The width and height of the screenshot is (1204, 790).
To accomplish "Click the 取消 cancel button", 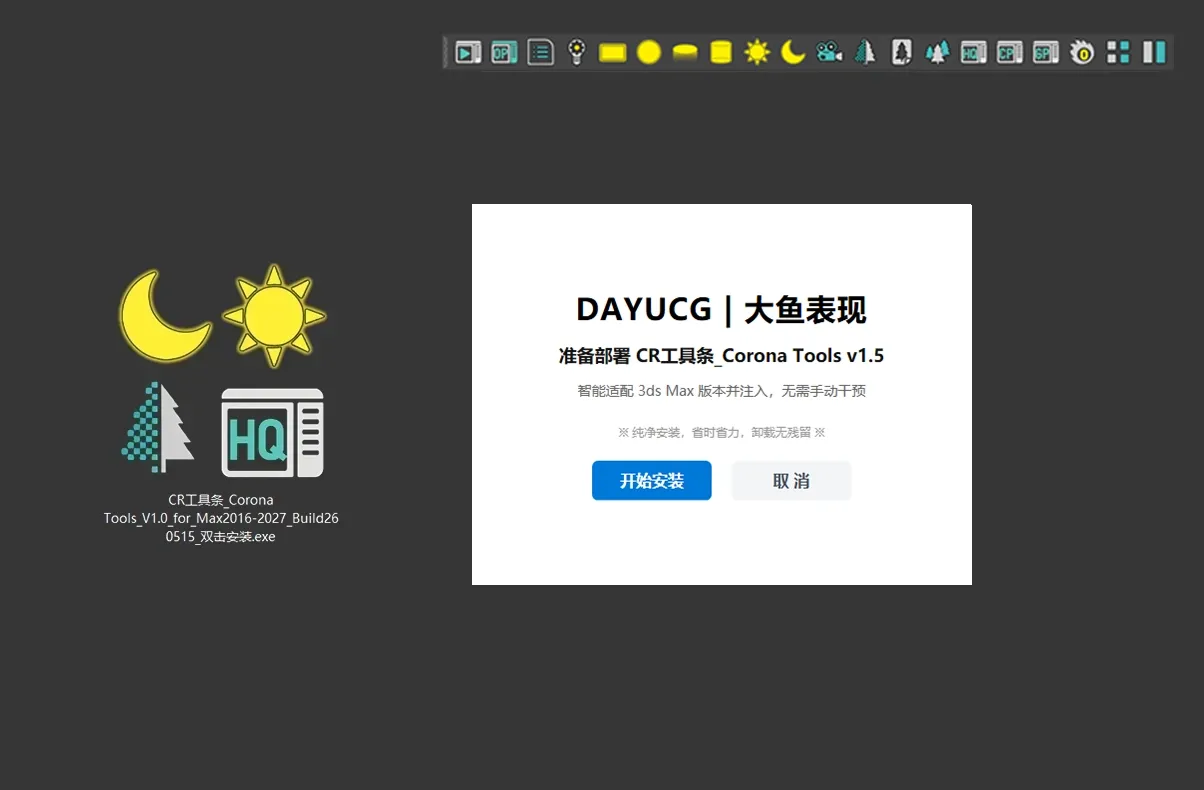I will [x=791, y=481].
